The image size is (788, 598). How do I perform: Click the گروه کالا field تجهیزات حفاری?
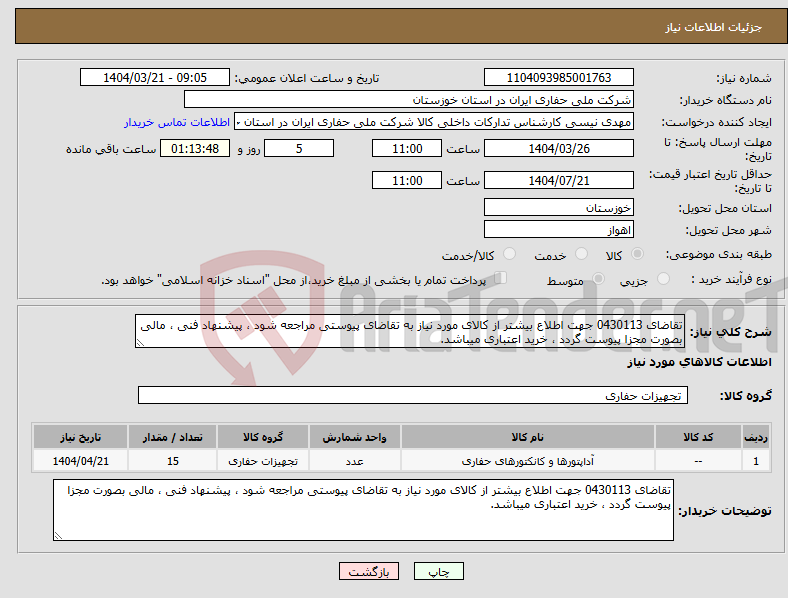[x=413, y=395]
